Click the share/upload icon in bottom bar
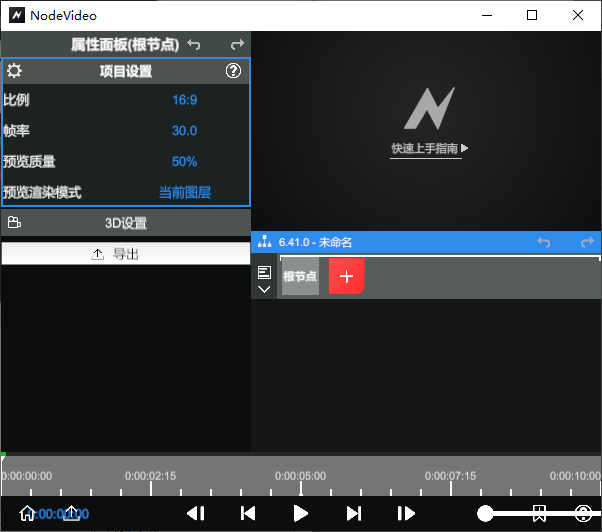 point(71,513)
